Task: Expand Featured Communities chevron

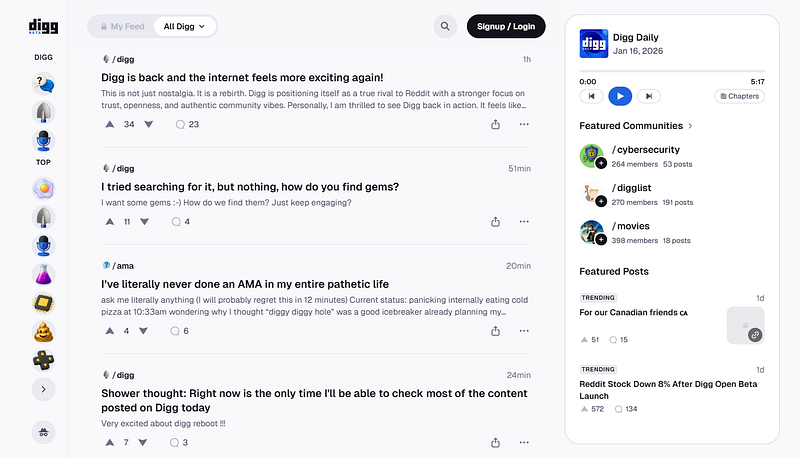Action: click(x=690, y=126)
